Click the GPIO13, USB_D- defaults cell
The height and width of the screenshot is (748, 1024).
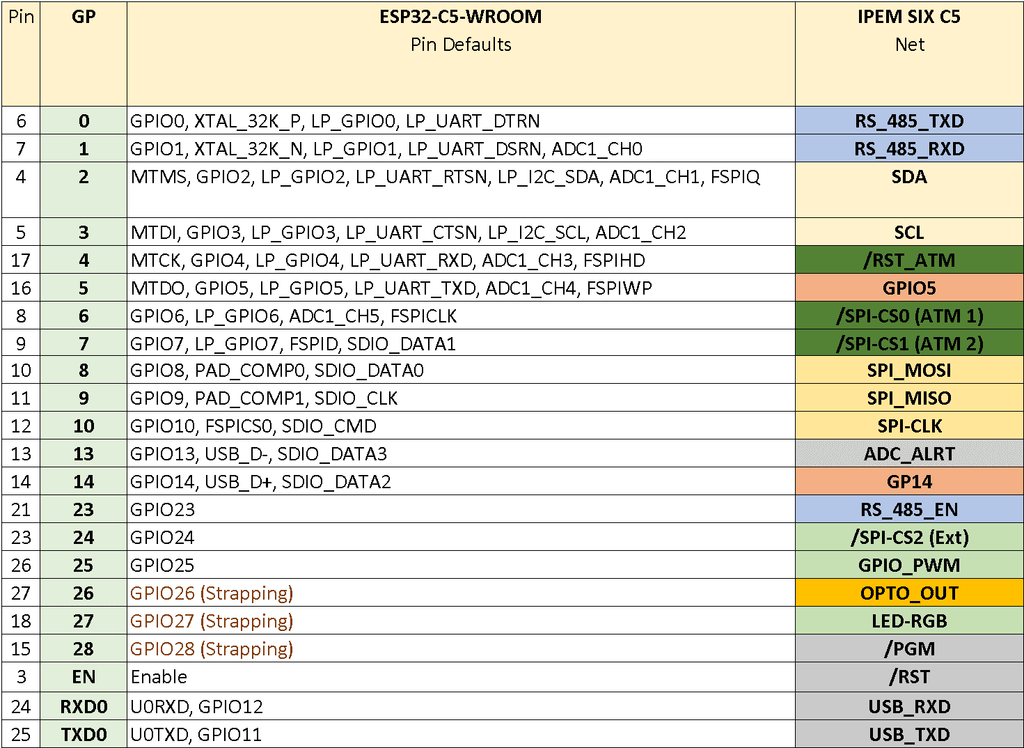pyautogui.click(x=461, y=454)
